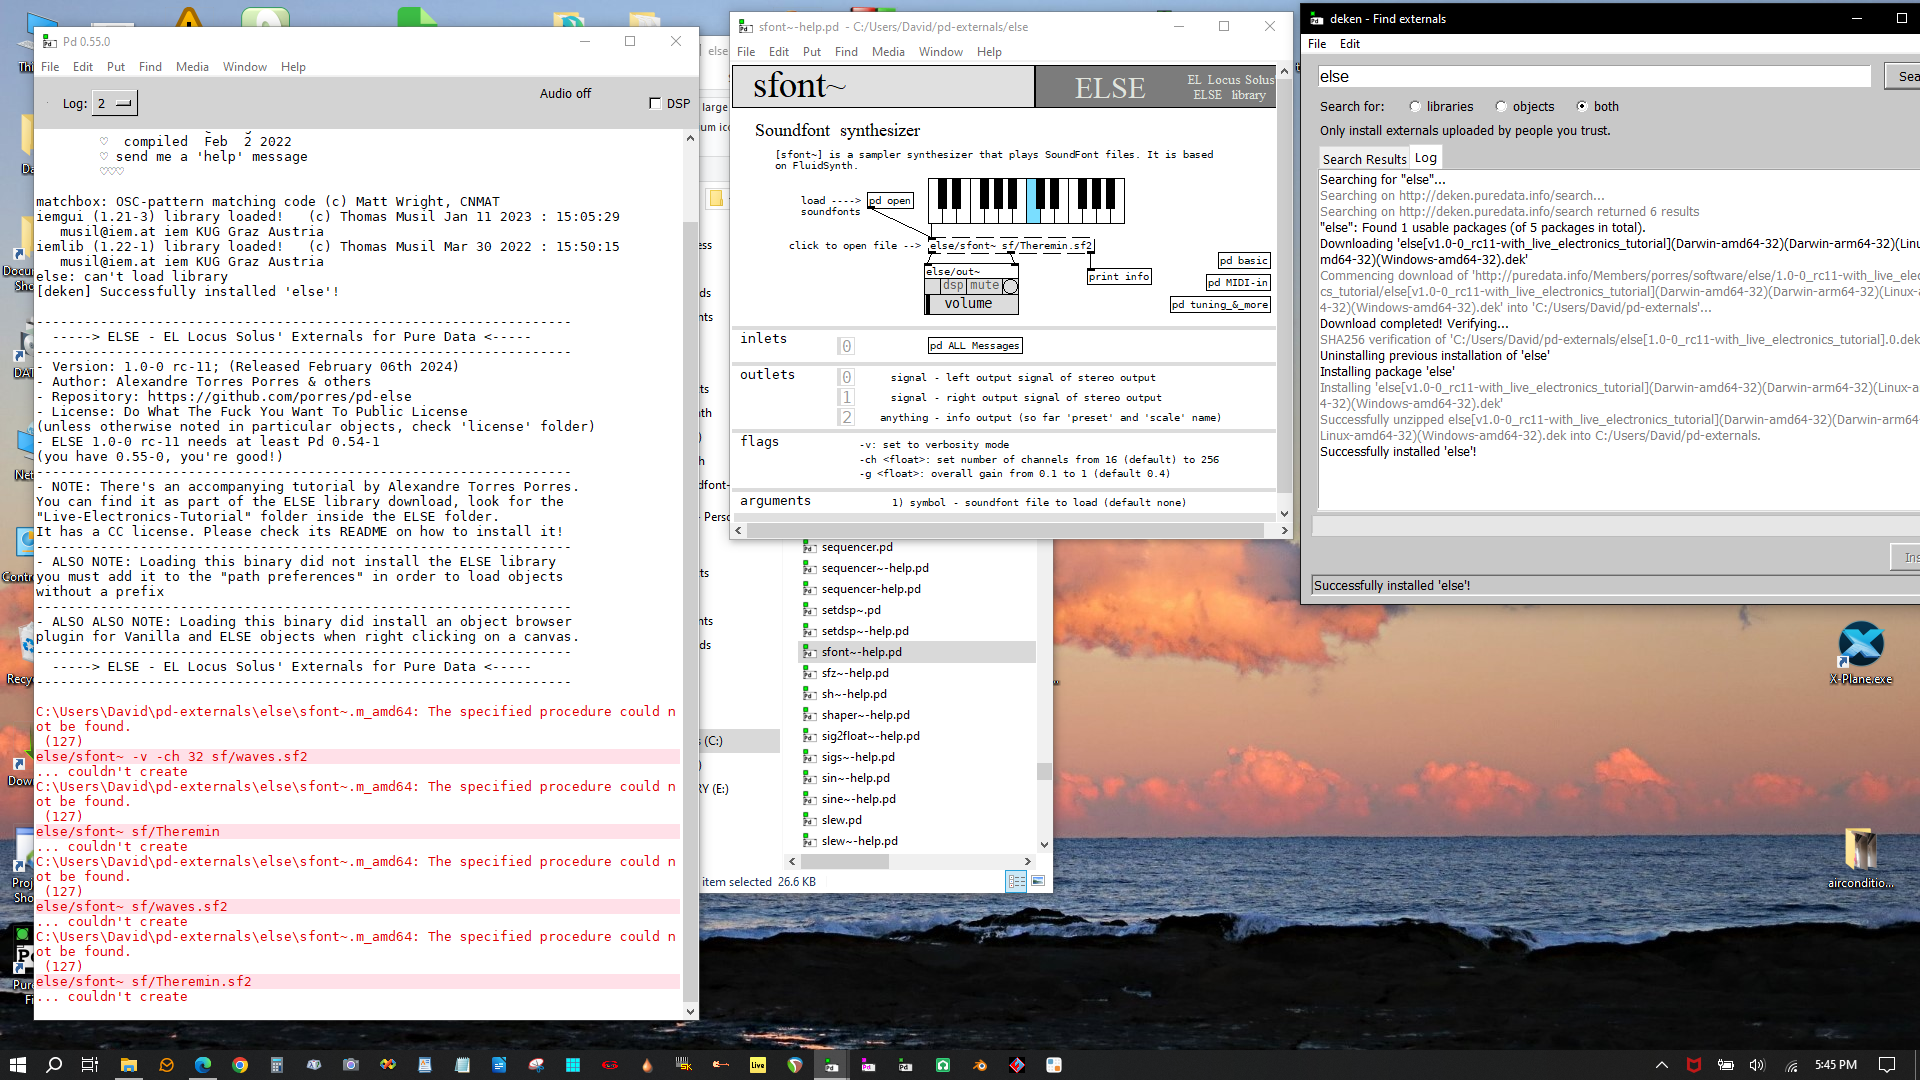
Task: Open Blender from the taskbar
Action: 980,1064
